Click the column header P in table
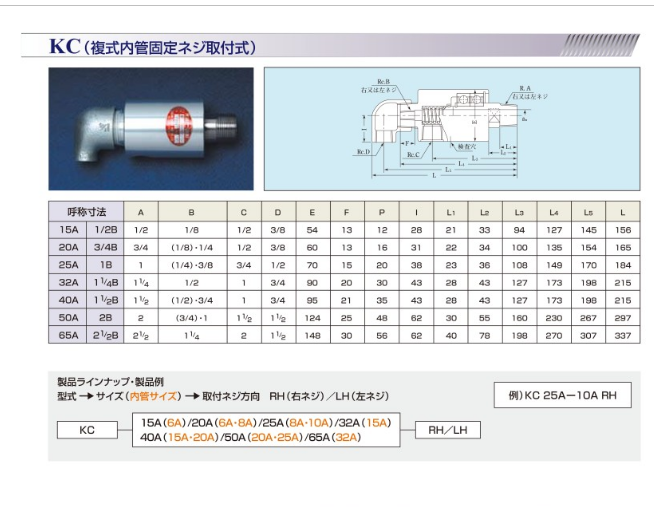The height and width of the screenshot is (507, 654). 382,212
